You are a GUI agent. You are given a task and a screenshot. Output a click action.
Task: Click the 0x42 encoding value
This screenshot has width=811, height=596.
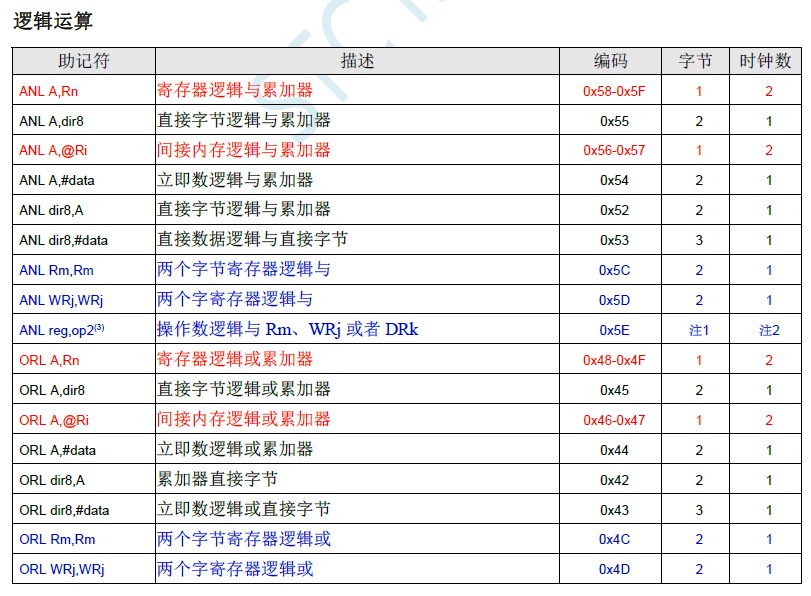pos(614,481)
